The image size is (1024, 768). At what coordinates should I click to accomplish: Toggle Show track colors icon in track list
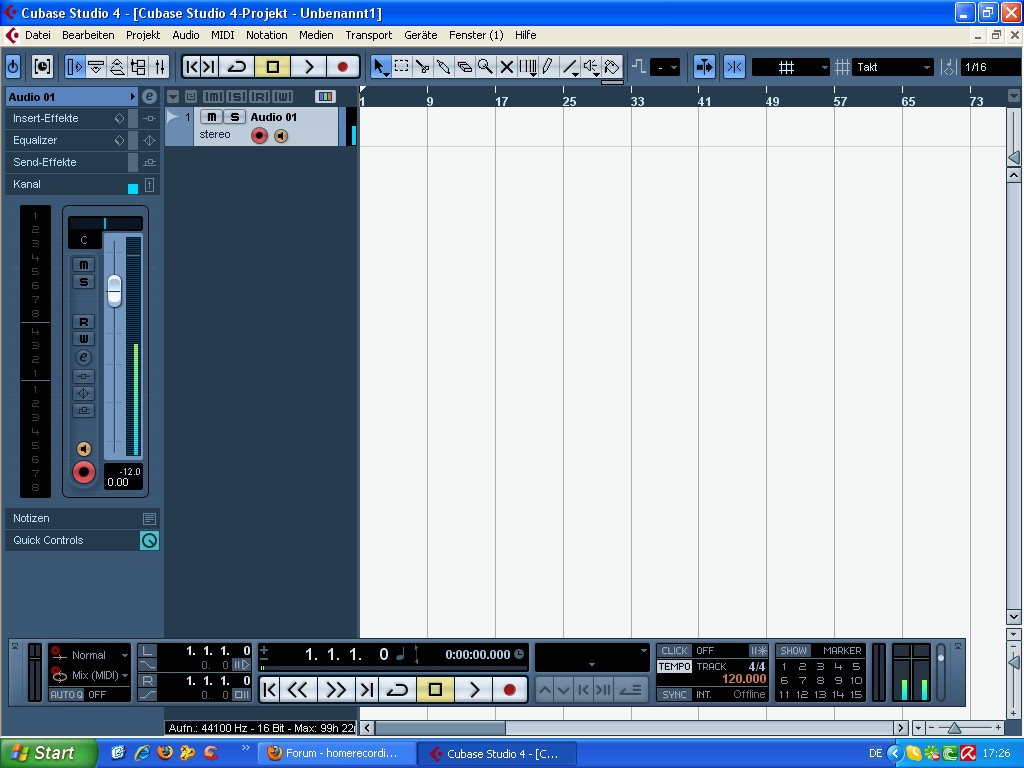pos(325,97)
